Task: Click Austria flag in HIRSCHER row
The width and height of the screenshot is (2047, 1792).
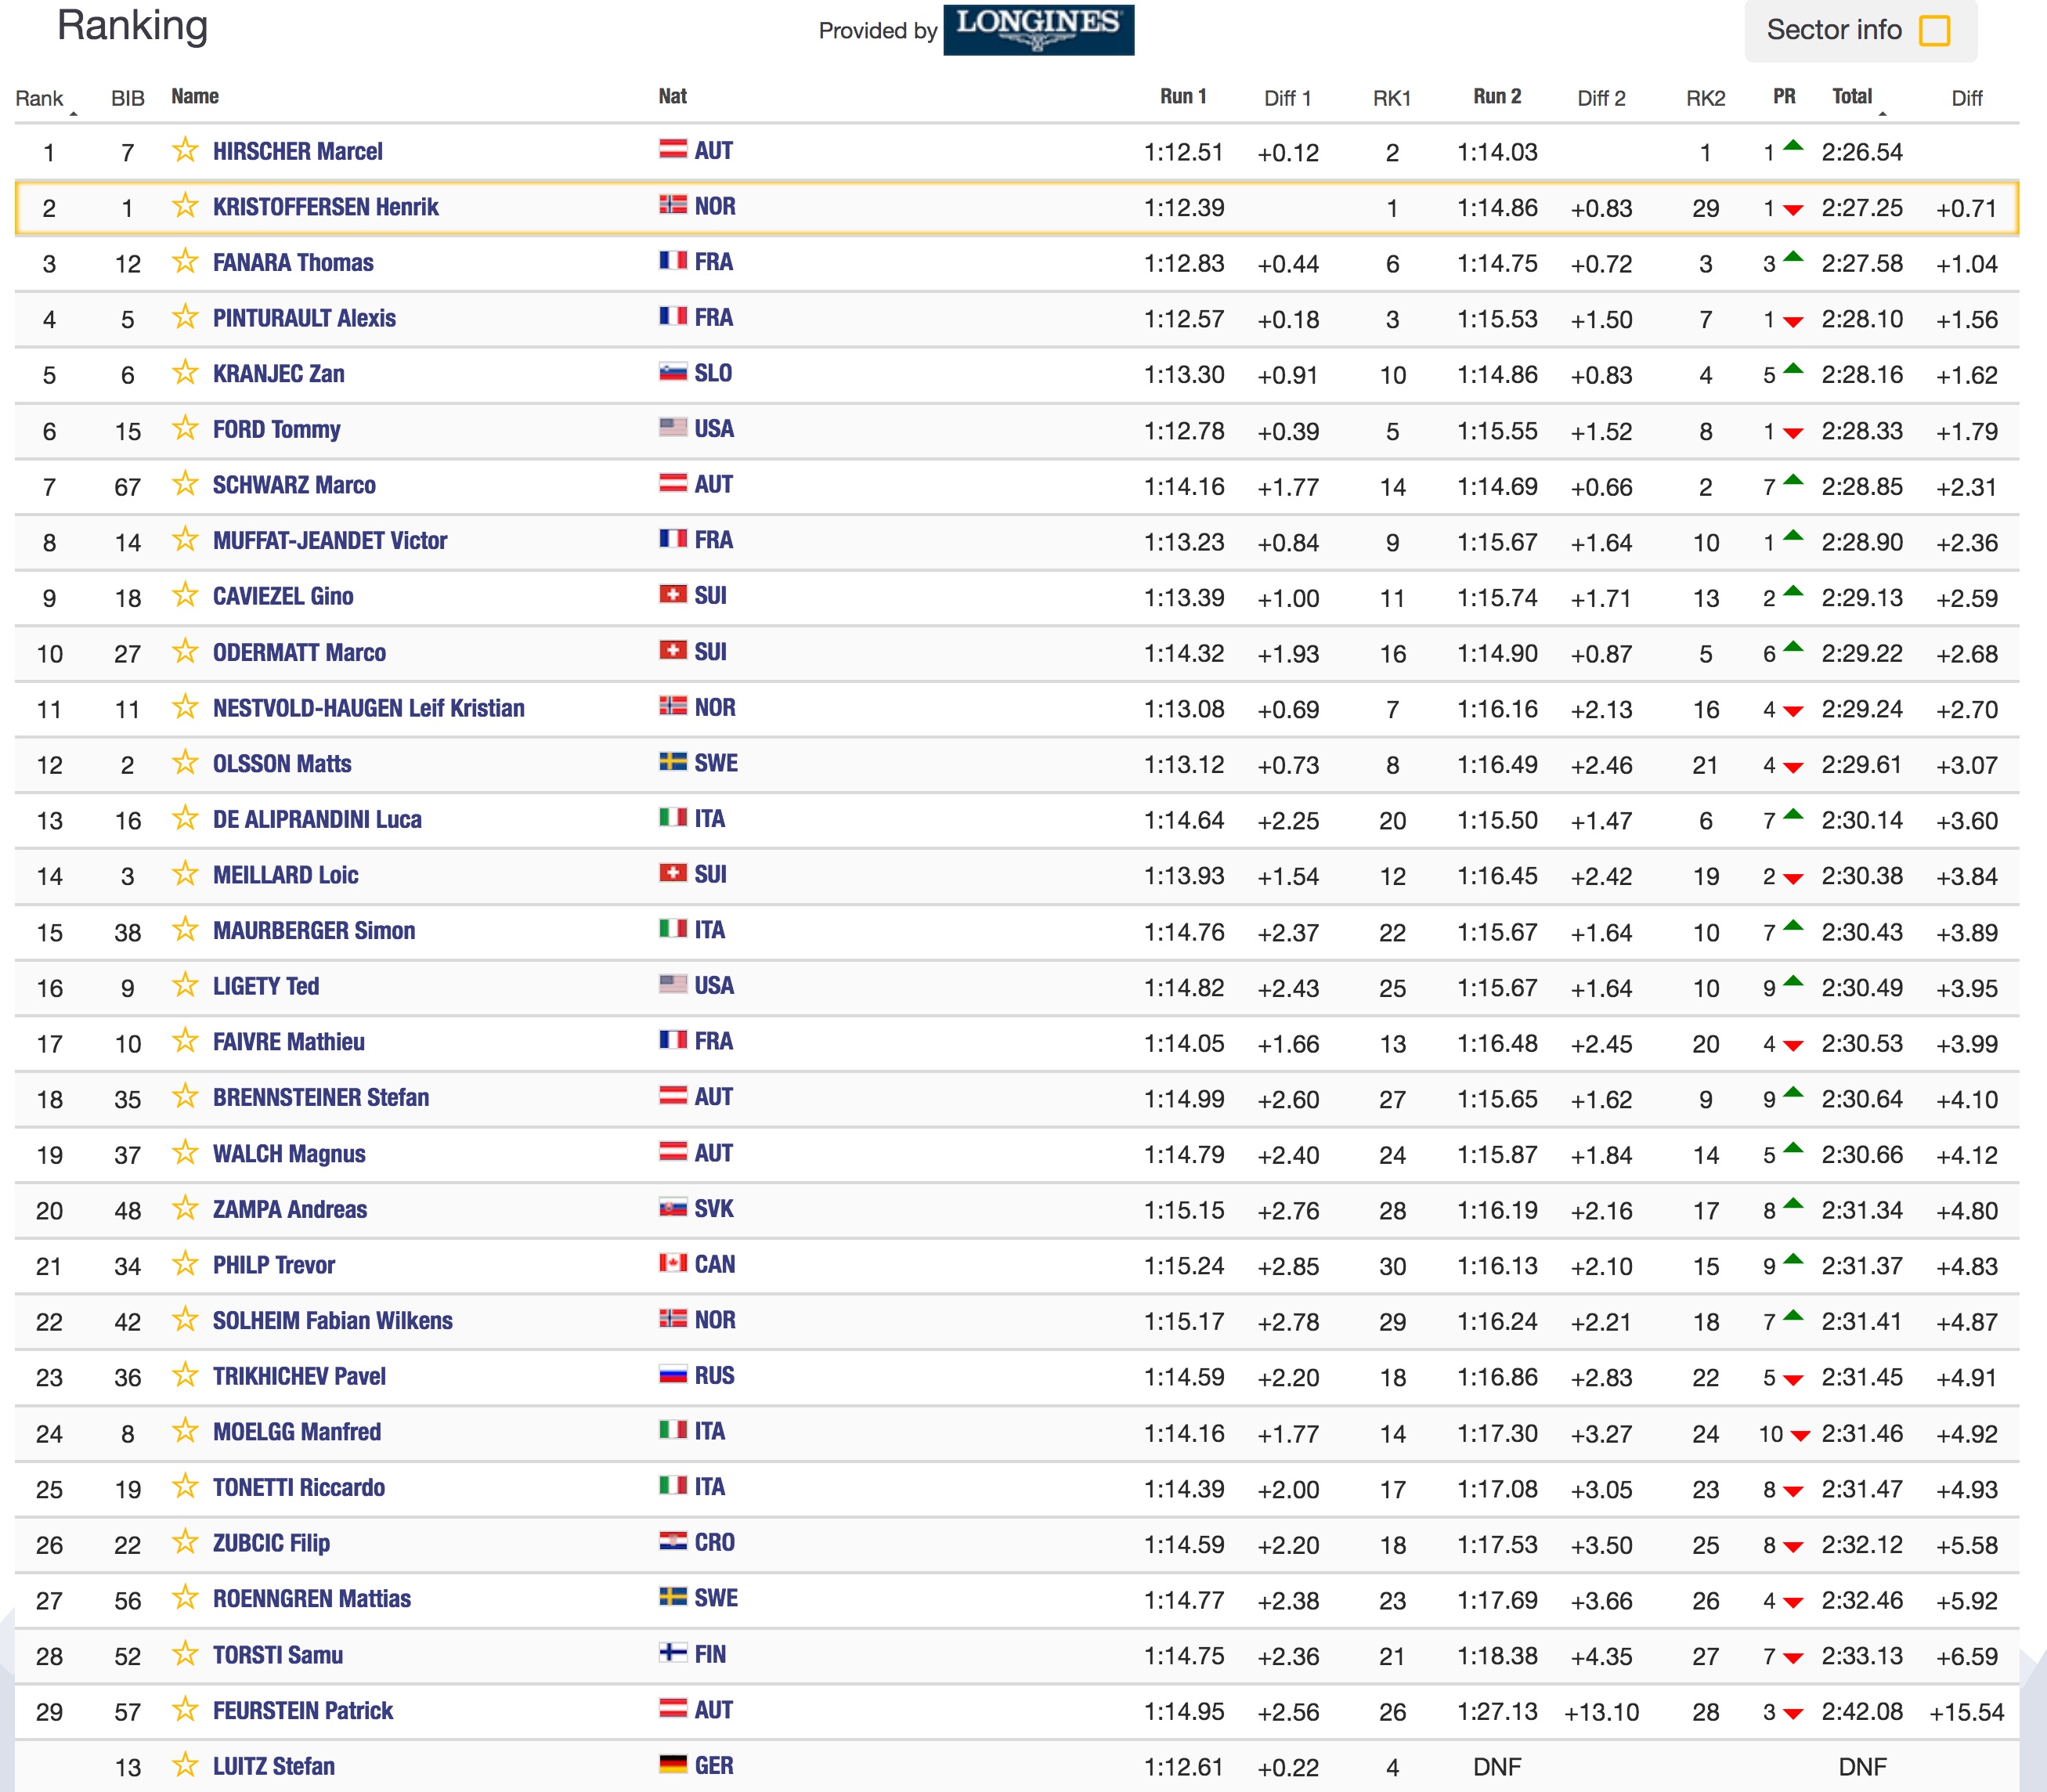Action: click(x=673, y=150)
